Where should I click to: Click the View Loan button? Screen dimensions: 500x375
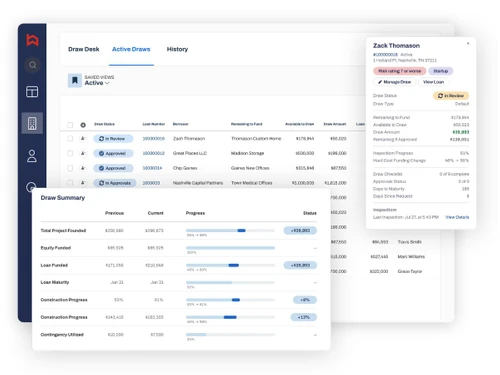(x=433, y=82)
